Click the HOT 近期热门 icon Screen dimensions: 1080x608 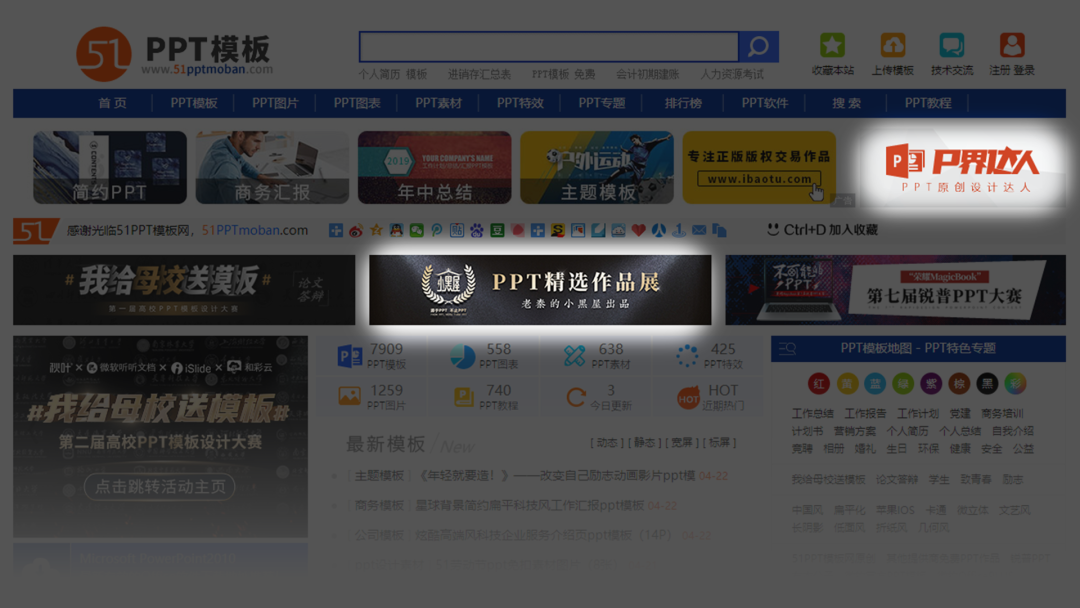[687, 397]
